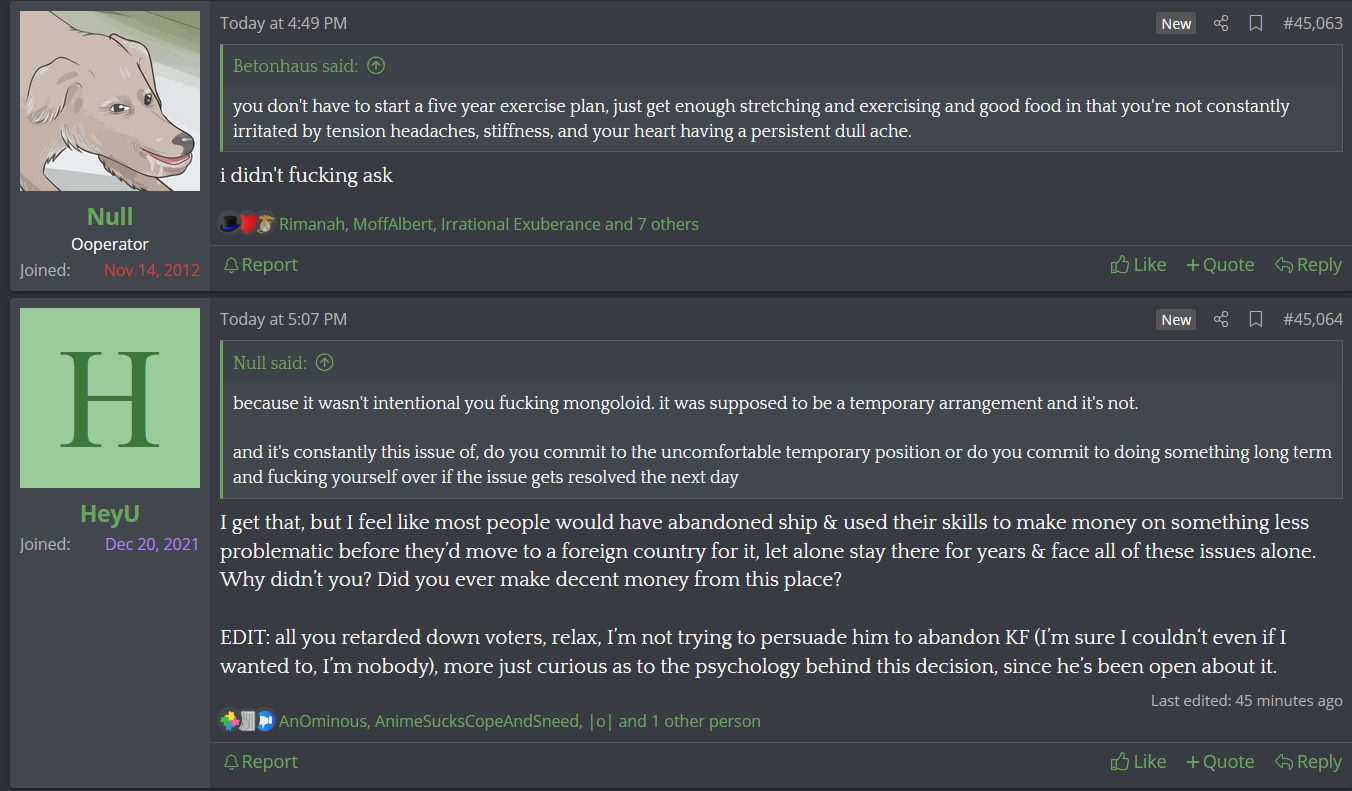1352x791 pixels.
Task: Quote HeyU's post
Action: click(x=1220, y=762)
